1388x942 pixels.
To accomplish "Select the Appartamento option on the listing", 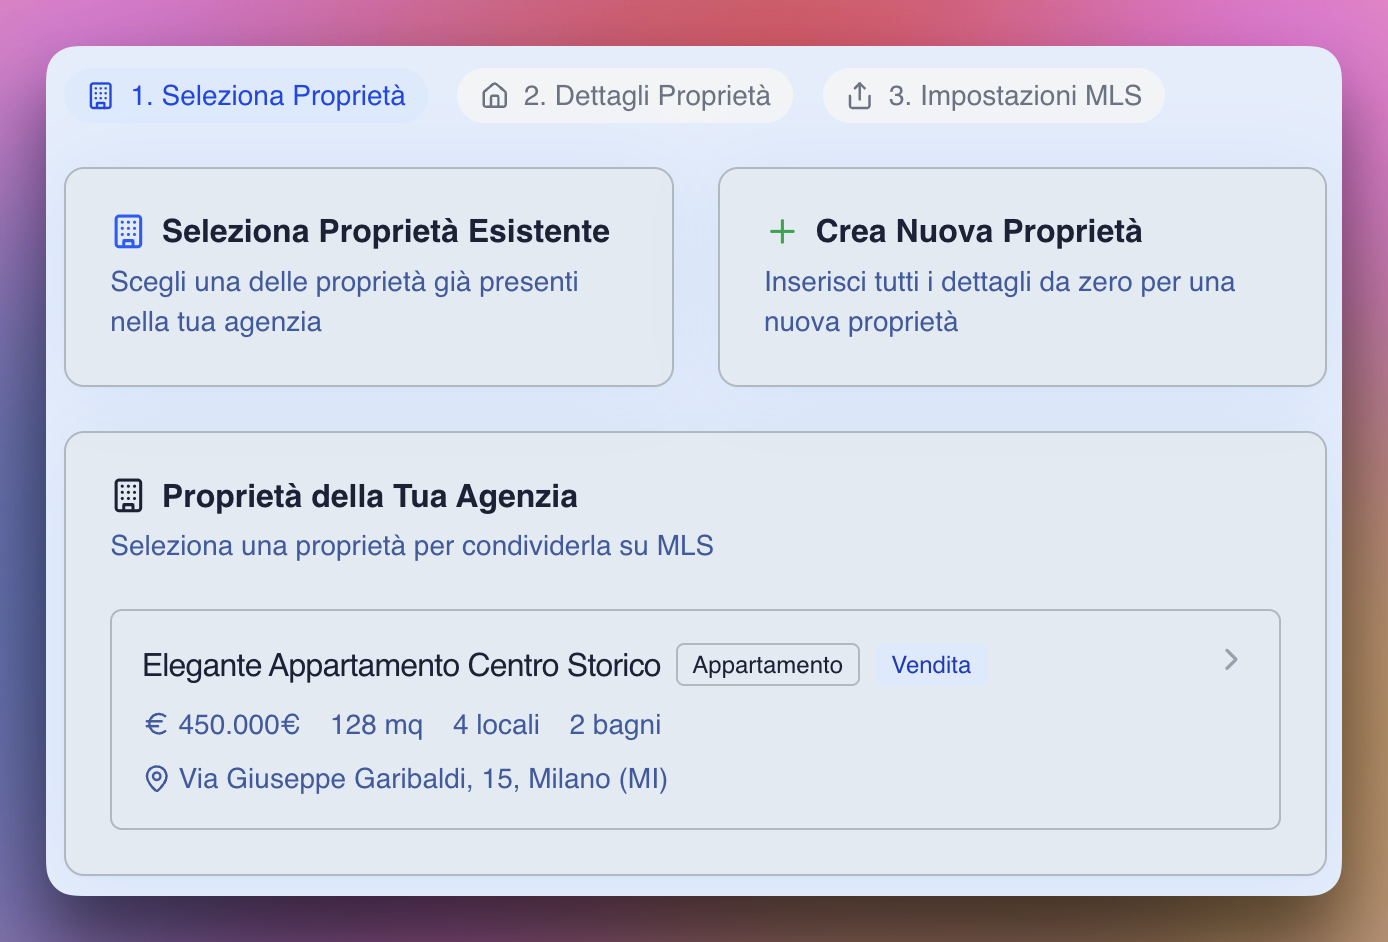I will tap(767, 664).
